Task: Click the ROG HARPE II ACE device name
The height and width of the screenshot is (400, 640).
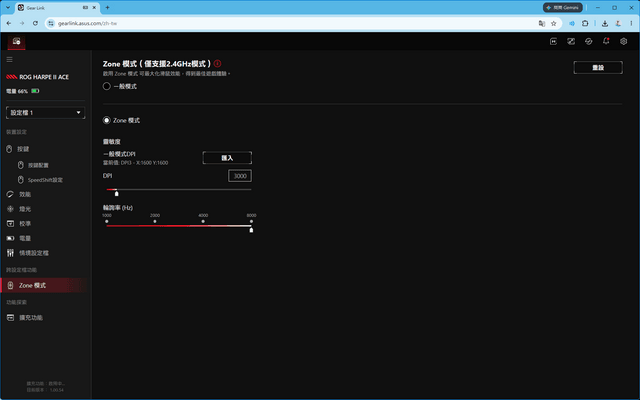Action: pyautogui.click(x=44, y=77)
